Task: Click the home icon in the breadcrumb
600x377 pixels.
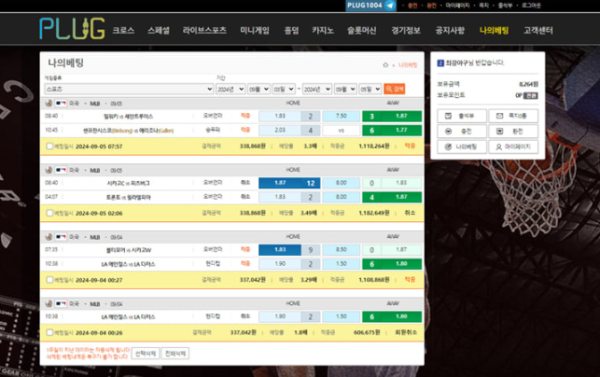Action: 385,65
